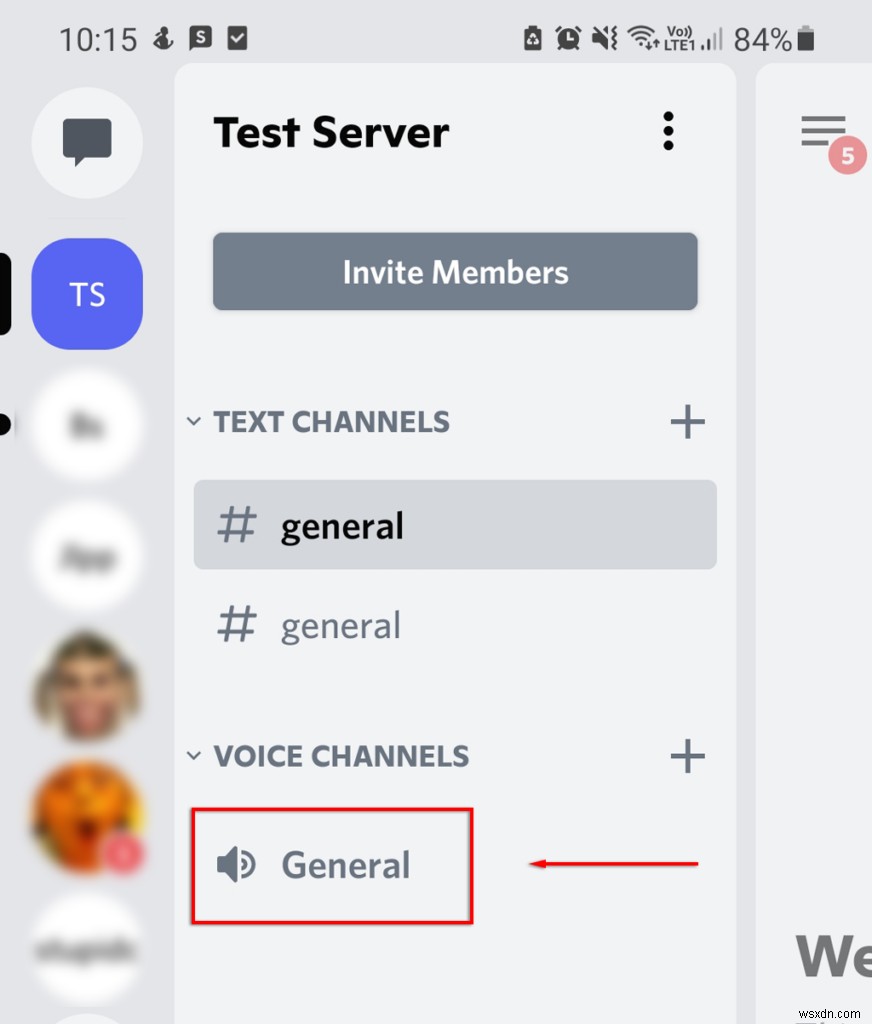Image resolution: width=872 pixels, height=1024 pixels.
Task: Collapse the VOICE CHANNELS section
Action: [193, 757]
